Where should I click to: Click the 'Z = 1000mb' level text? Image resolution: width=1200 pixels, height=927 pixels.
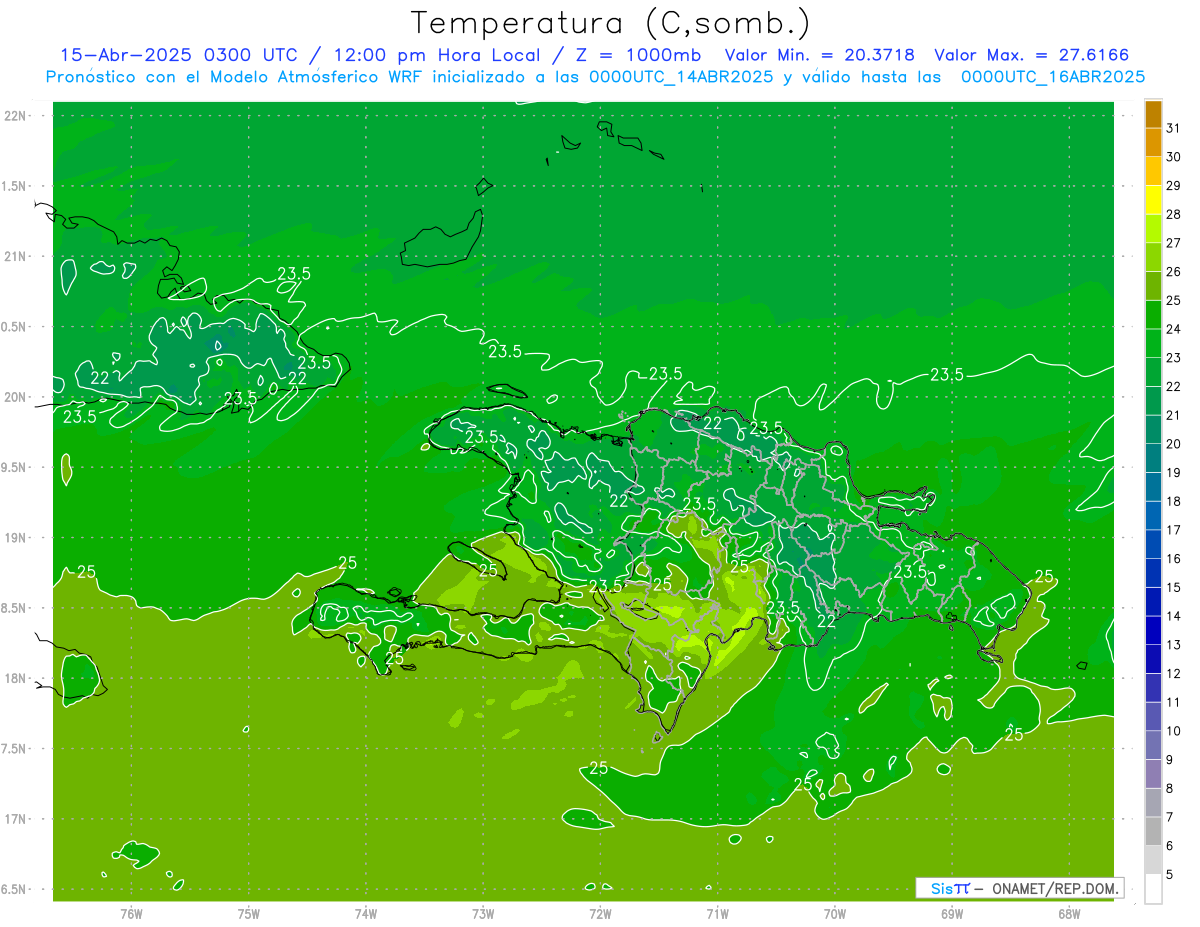640,55
